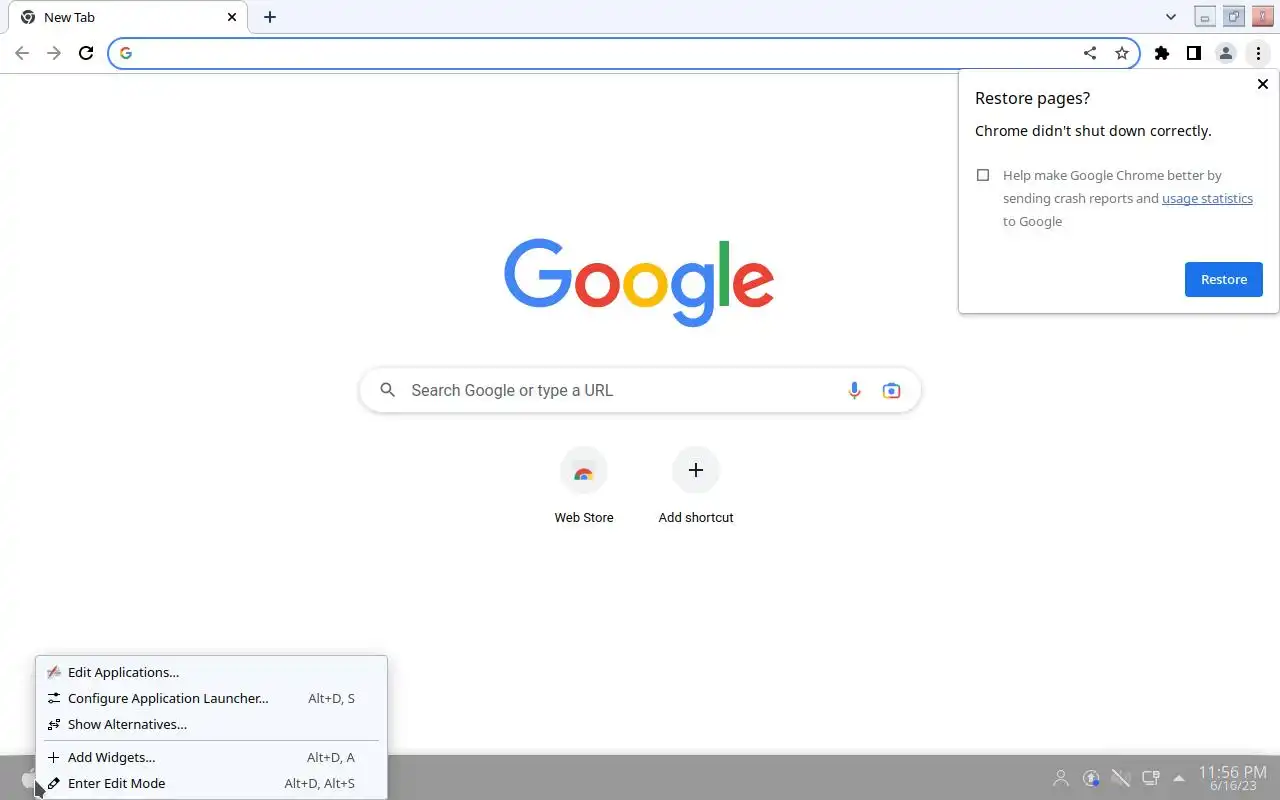Image resolution: width=1280 pixels, height=800 pixels.
Task: Choose Enter Edit Mode in menu
Action: click(x=211, y=783)
